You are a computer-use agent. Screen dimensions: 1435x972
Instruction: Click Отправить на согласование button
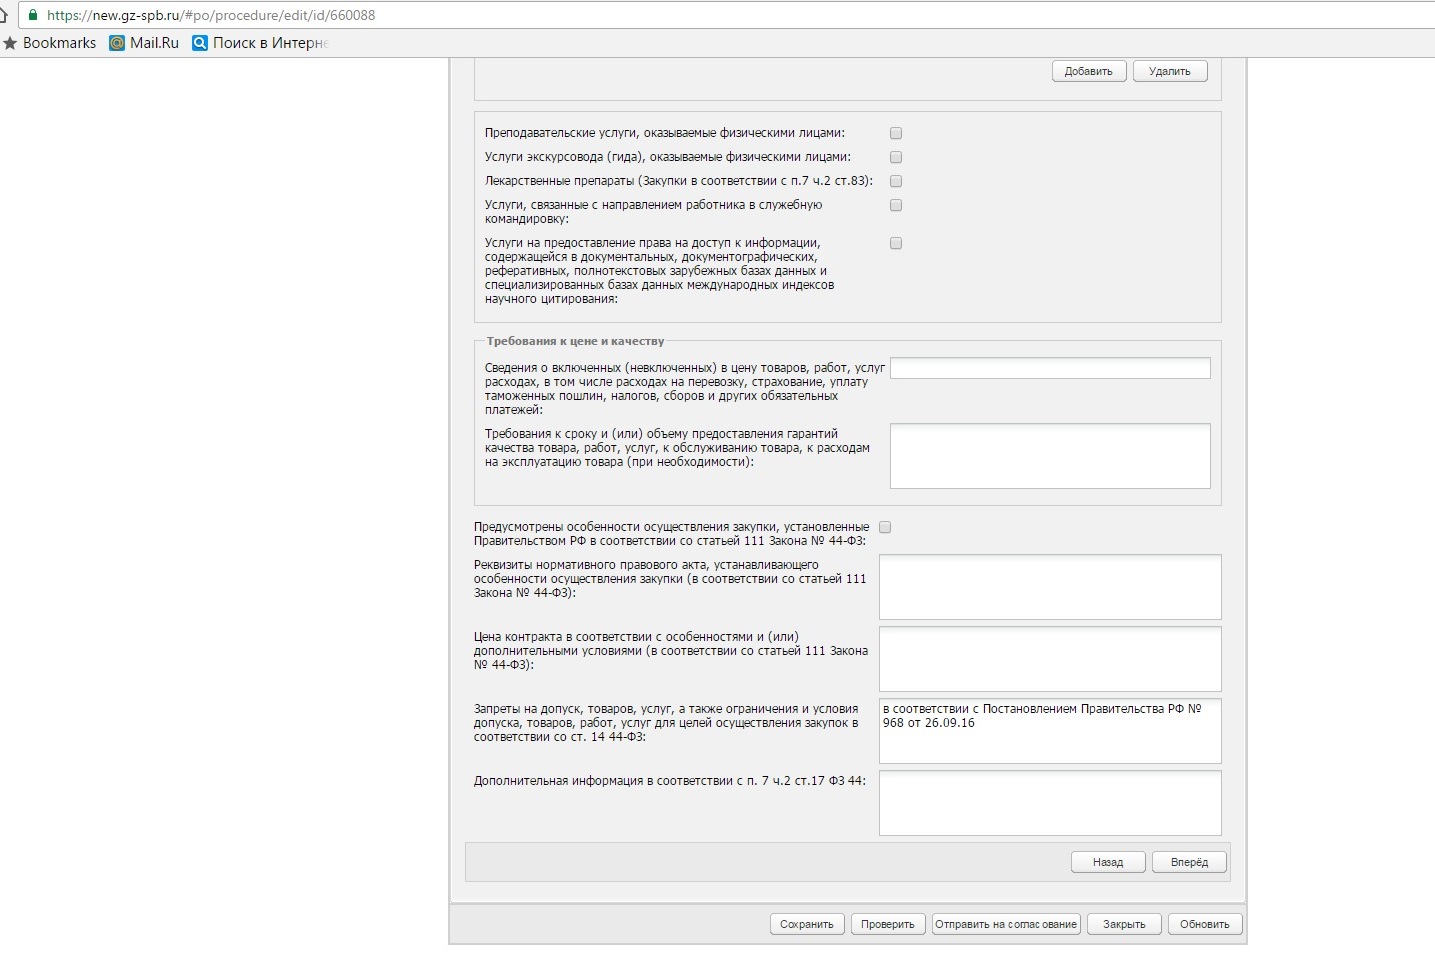(1006, 924)
